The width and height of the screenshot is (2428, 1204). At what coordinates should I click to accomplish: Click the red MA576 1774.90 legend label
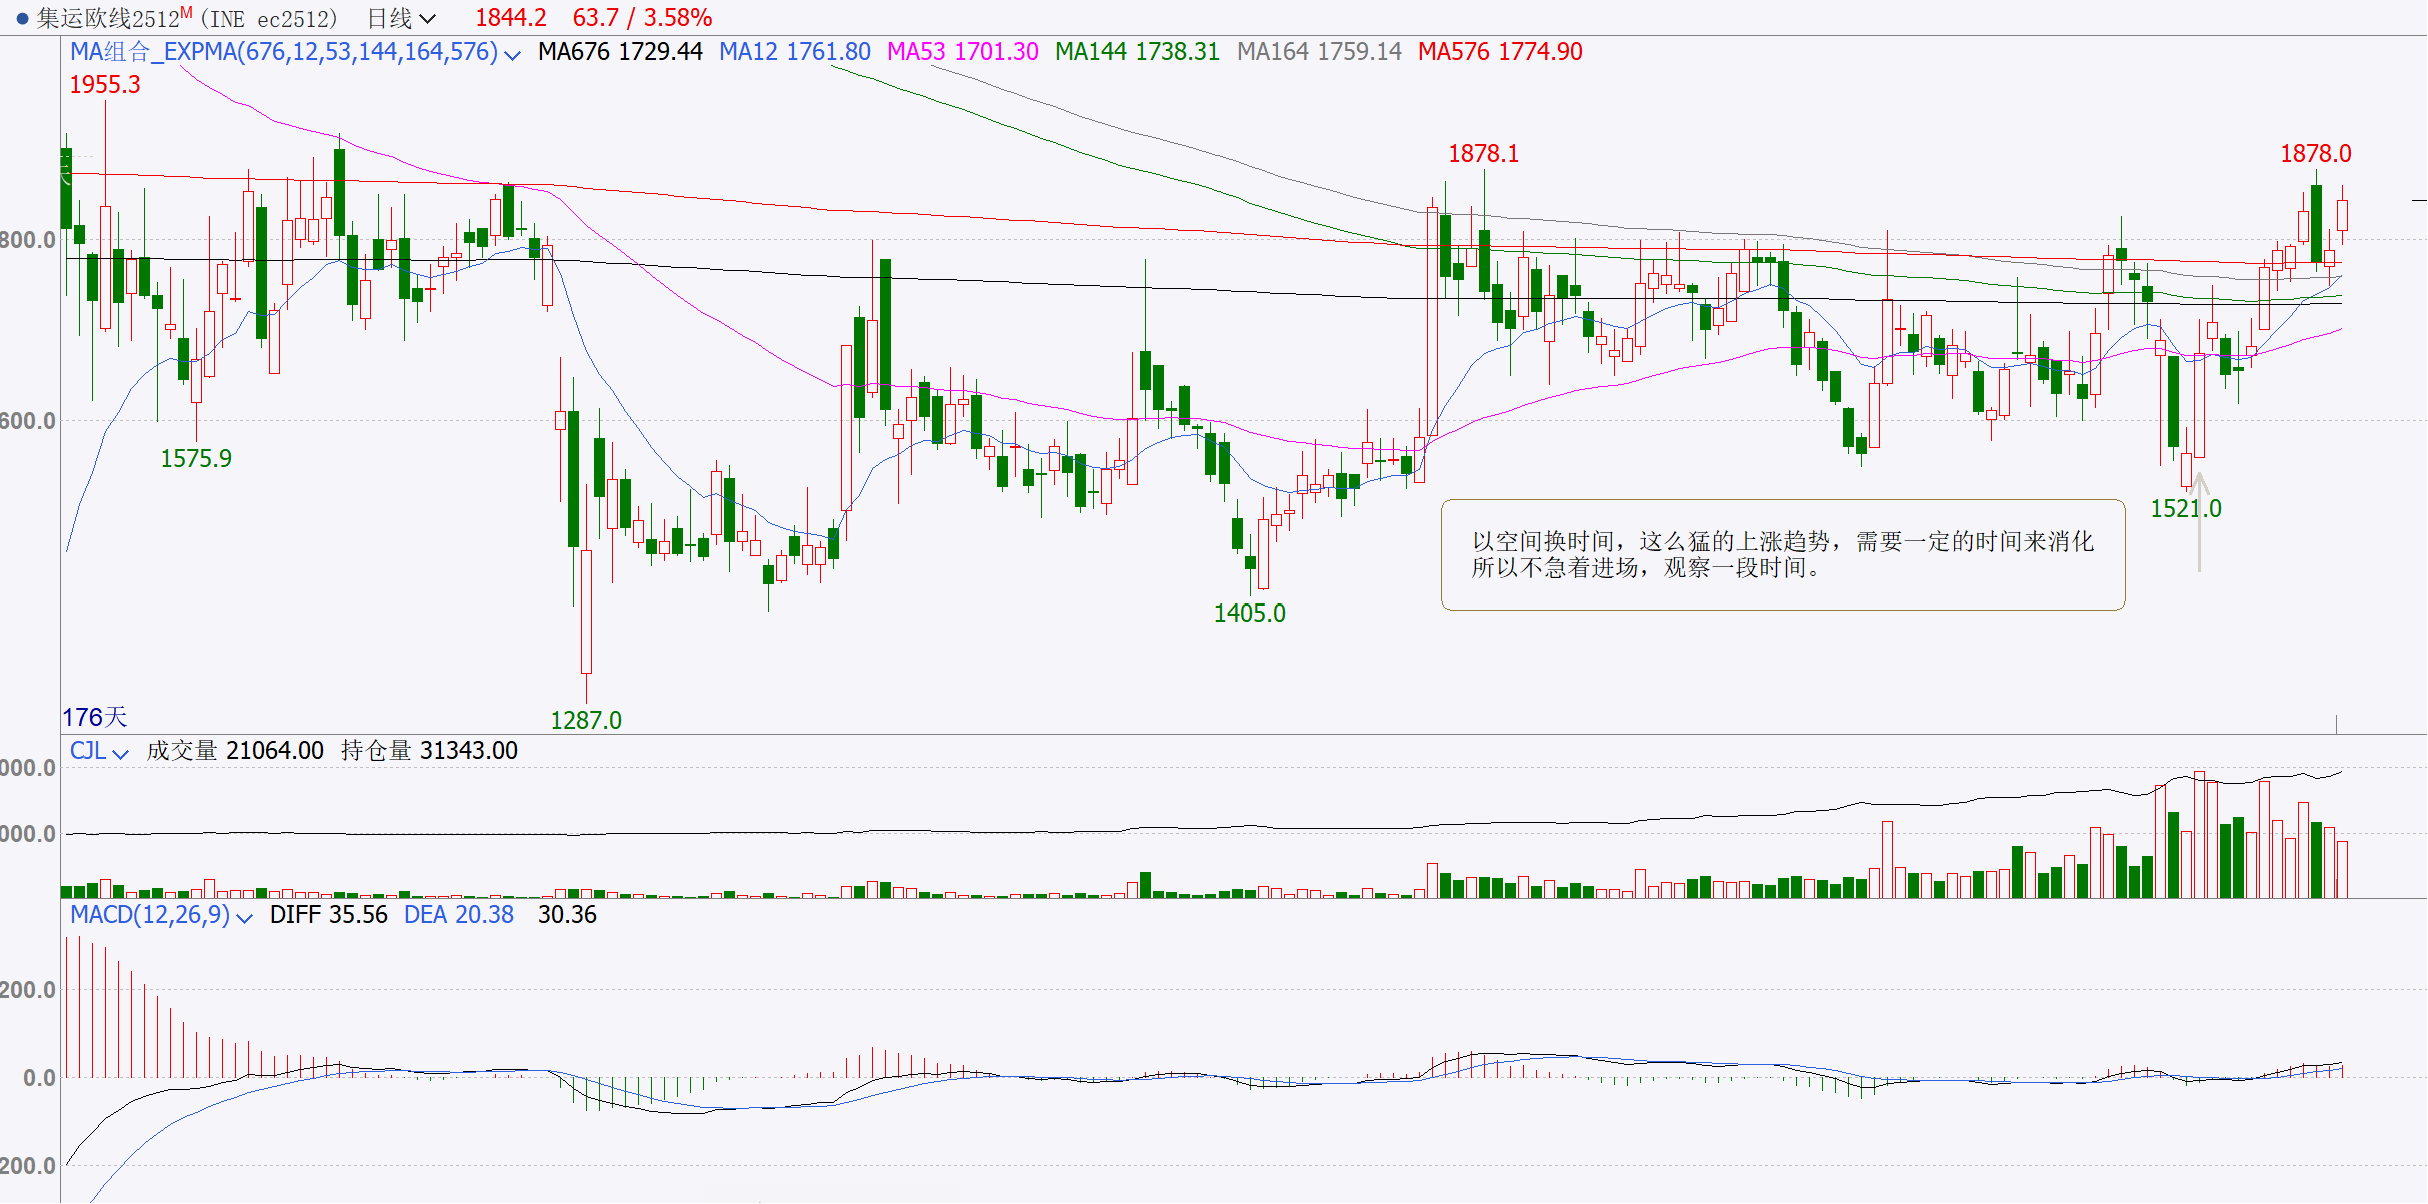(x=1500, y=52)
